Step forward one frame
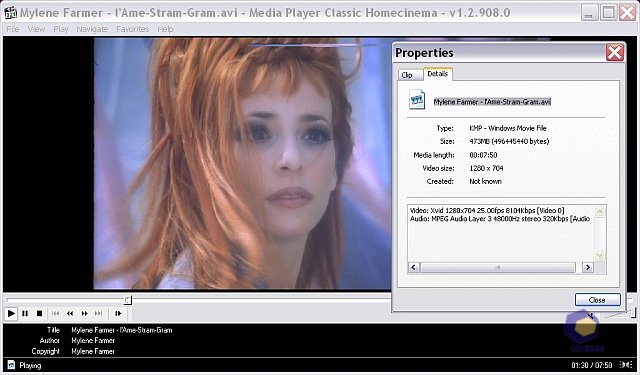This screenshot has height=375, width=640. click(118, 313)
